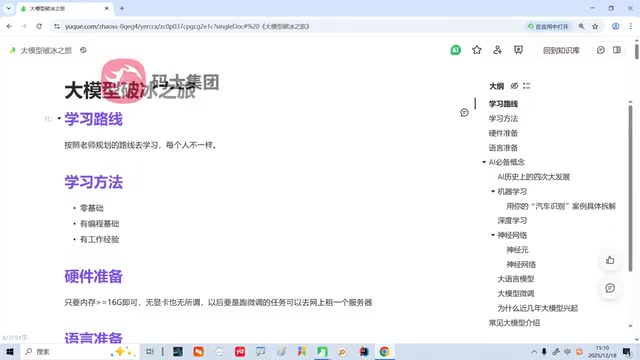This screenshot has height=360, width=640.
Task: Jump to 硬件准备 in outline
Action: pyautogui.click(x=503, y=133)
